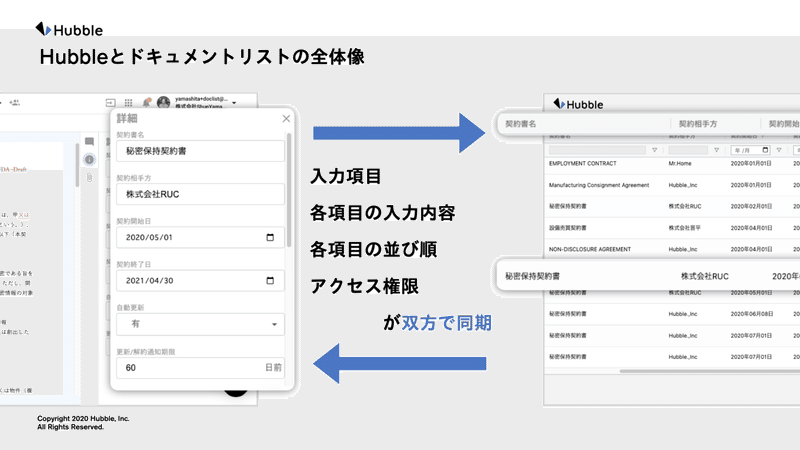Click the counterparty filter input box

(688, 150)
